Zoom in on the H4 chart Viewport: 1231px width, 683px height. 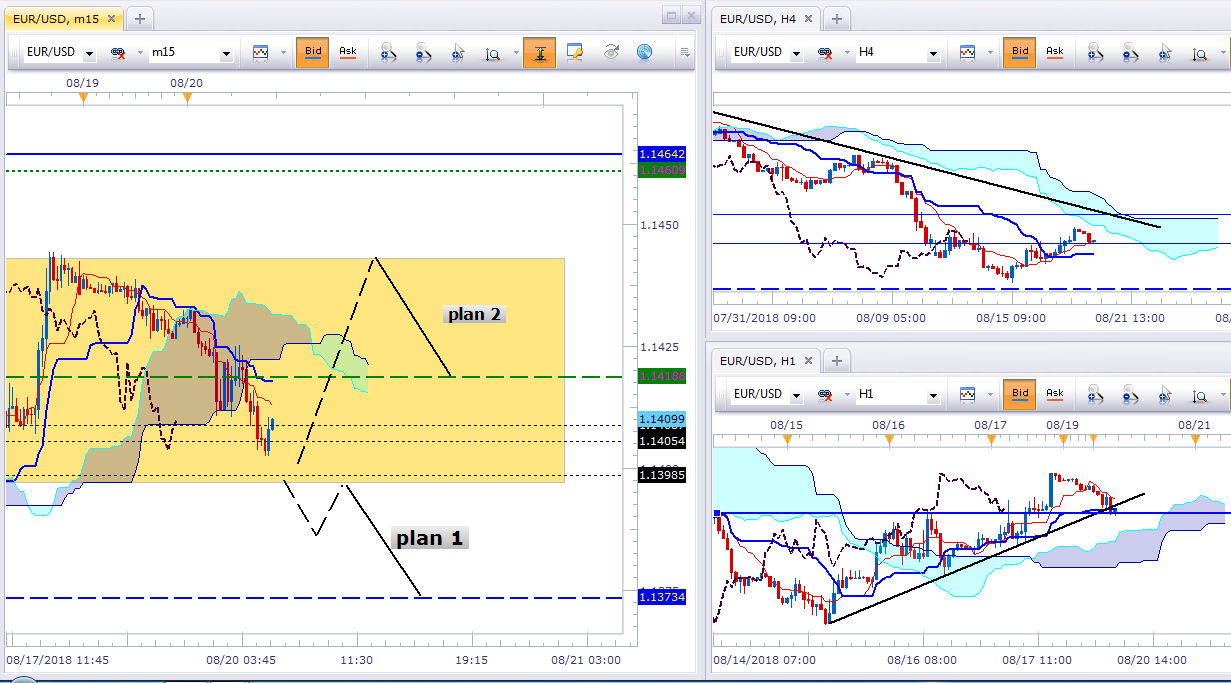[1095, 52]
